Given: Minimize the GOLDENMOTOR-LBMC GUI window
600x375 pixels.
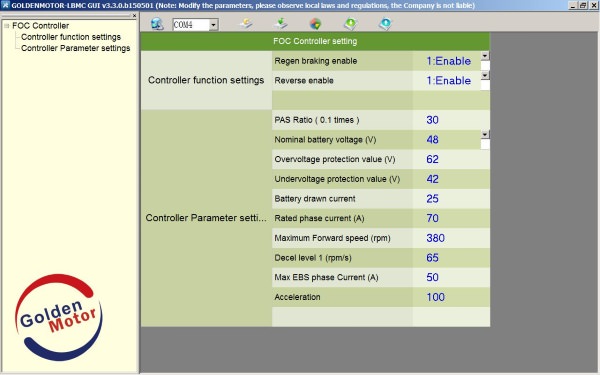Looking at the screenshot, I should 573,5.
